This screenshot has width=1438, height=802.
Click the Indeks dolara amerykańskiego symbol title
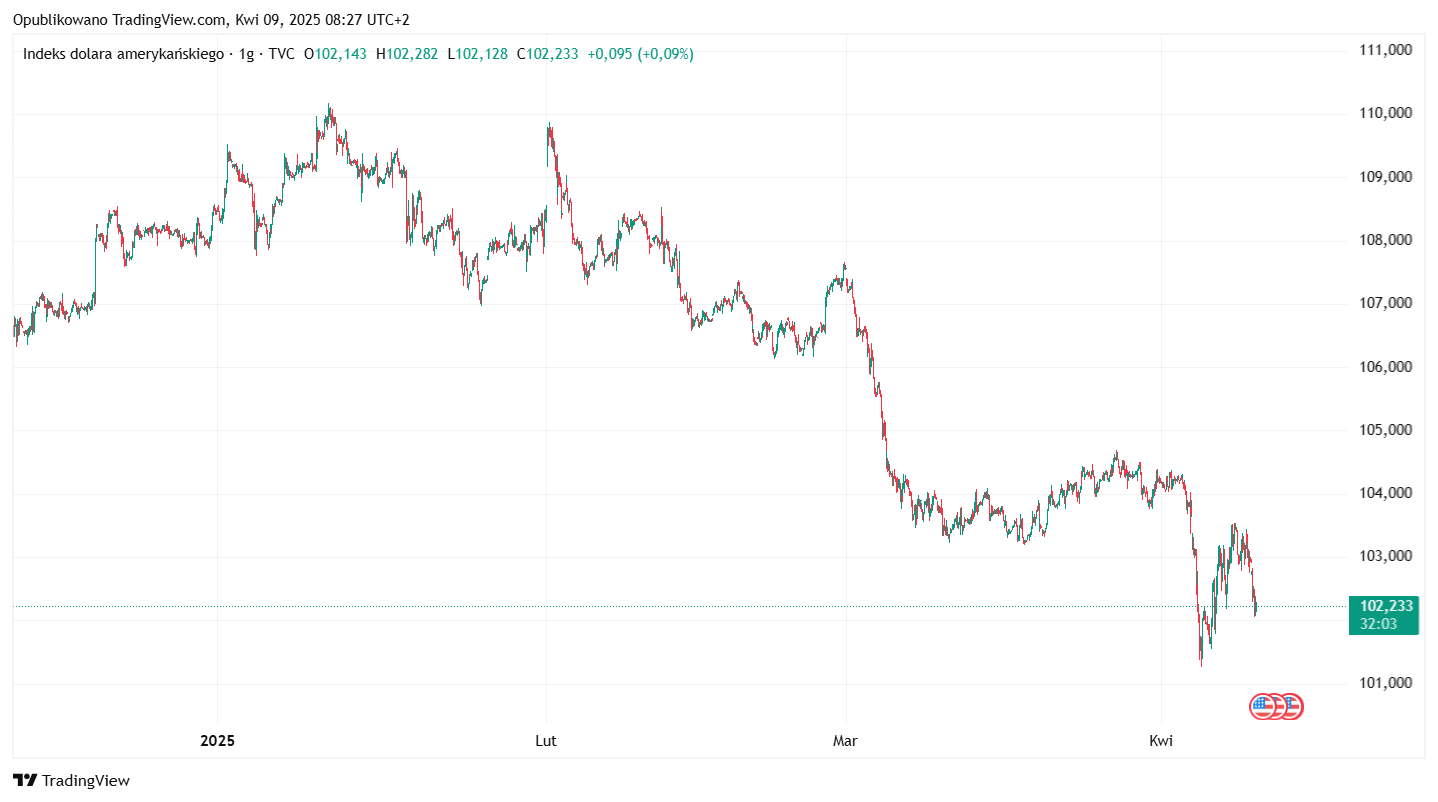coord(123,54)
